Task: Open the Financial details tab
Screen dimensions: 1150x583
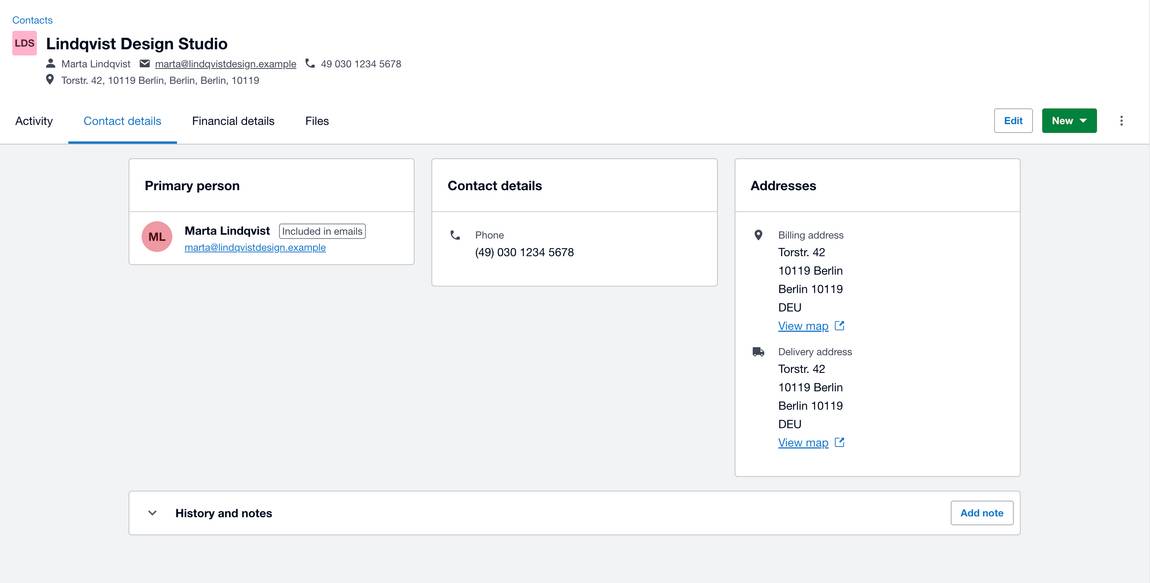Action: point(233,121)
